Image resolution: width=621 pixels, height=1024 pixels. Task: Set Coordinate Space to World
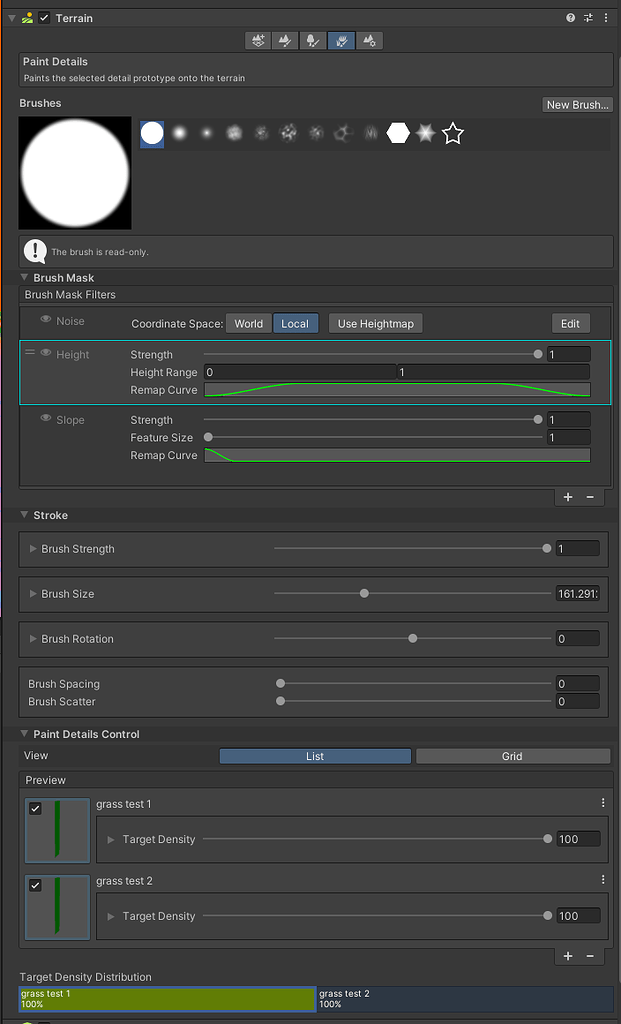(248, 323)
